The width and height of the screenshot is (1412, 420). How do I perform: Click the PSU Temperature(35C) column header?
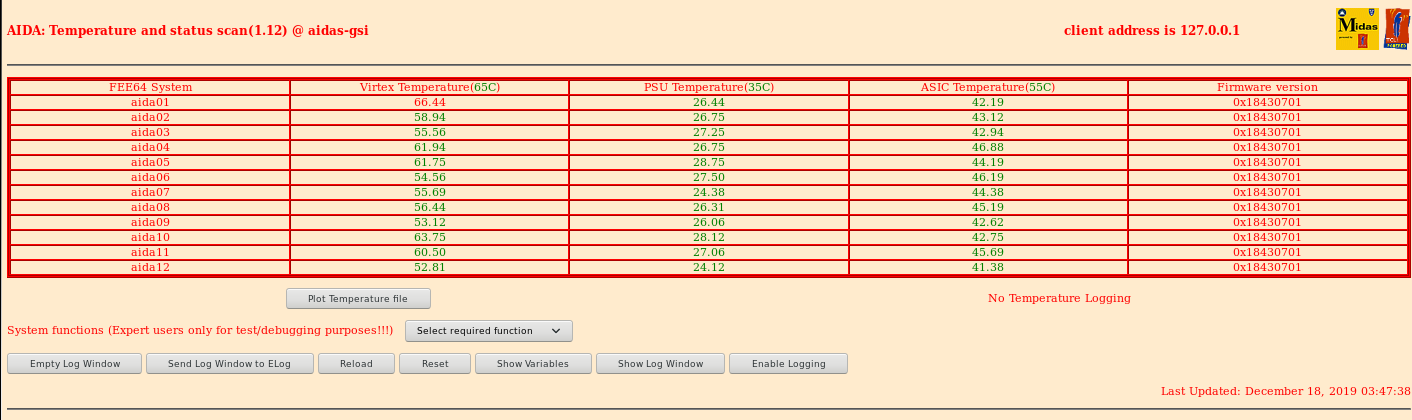[709, 88]
